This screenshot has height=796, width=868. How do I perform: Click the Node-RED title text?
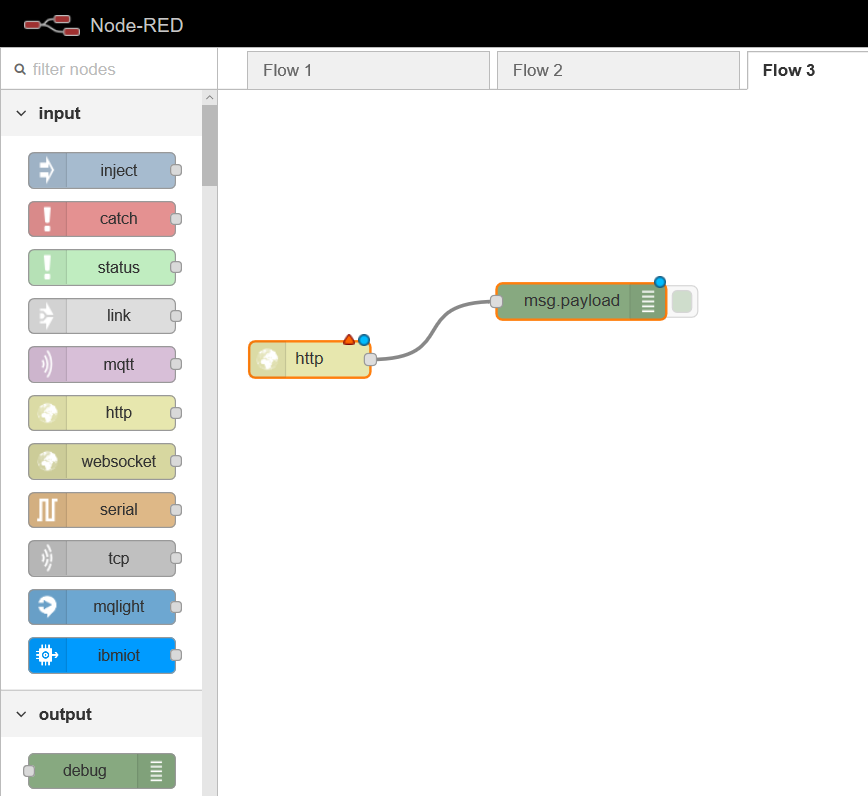coord(137,25)
